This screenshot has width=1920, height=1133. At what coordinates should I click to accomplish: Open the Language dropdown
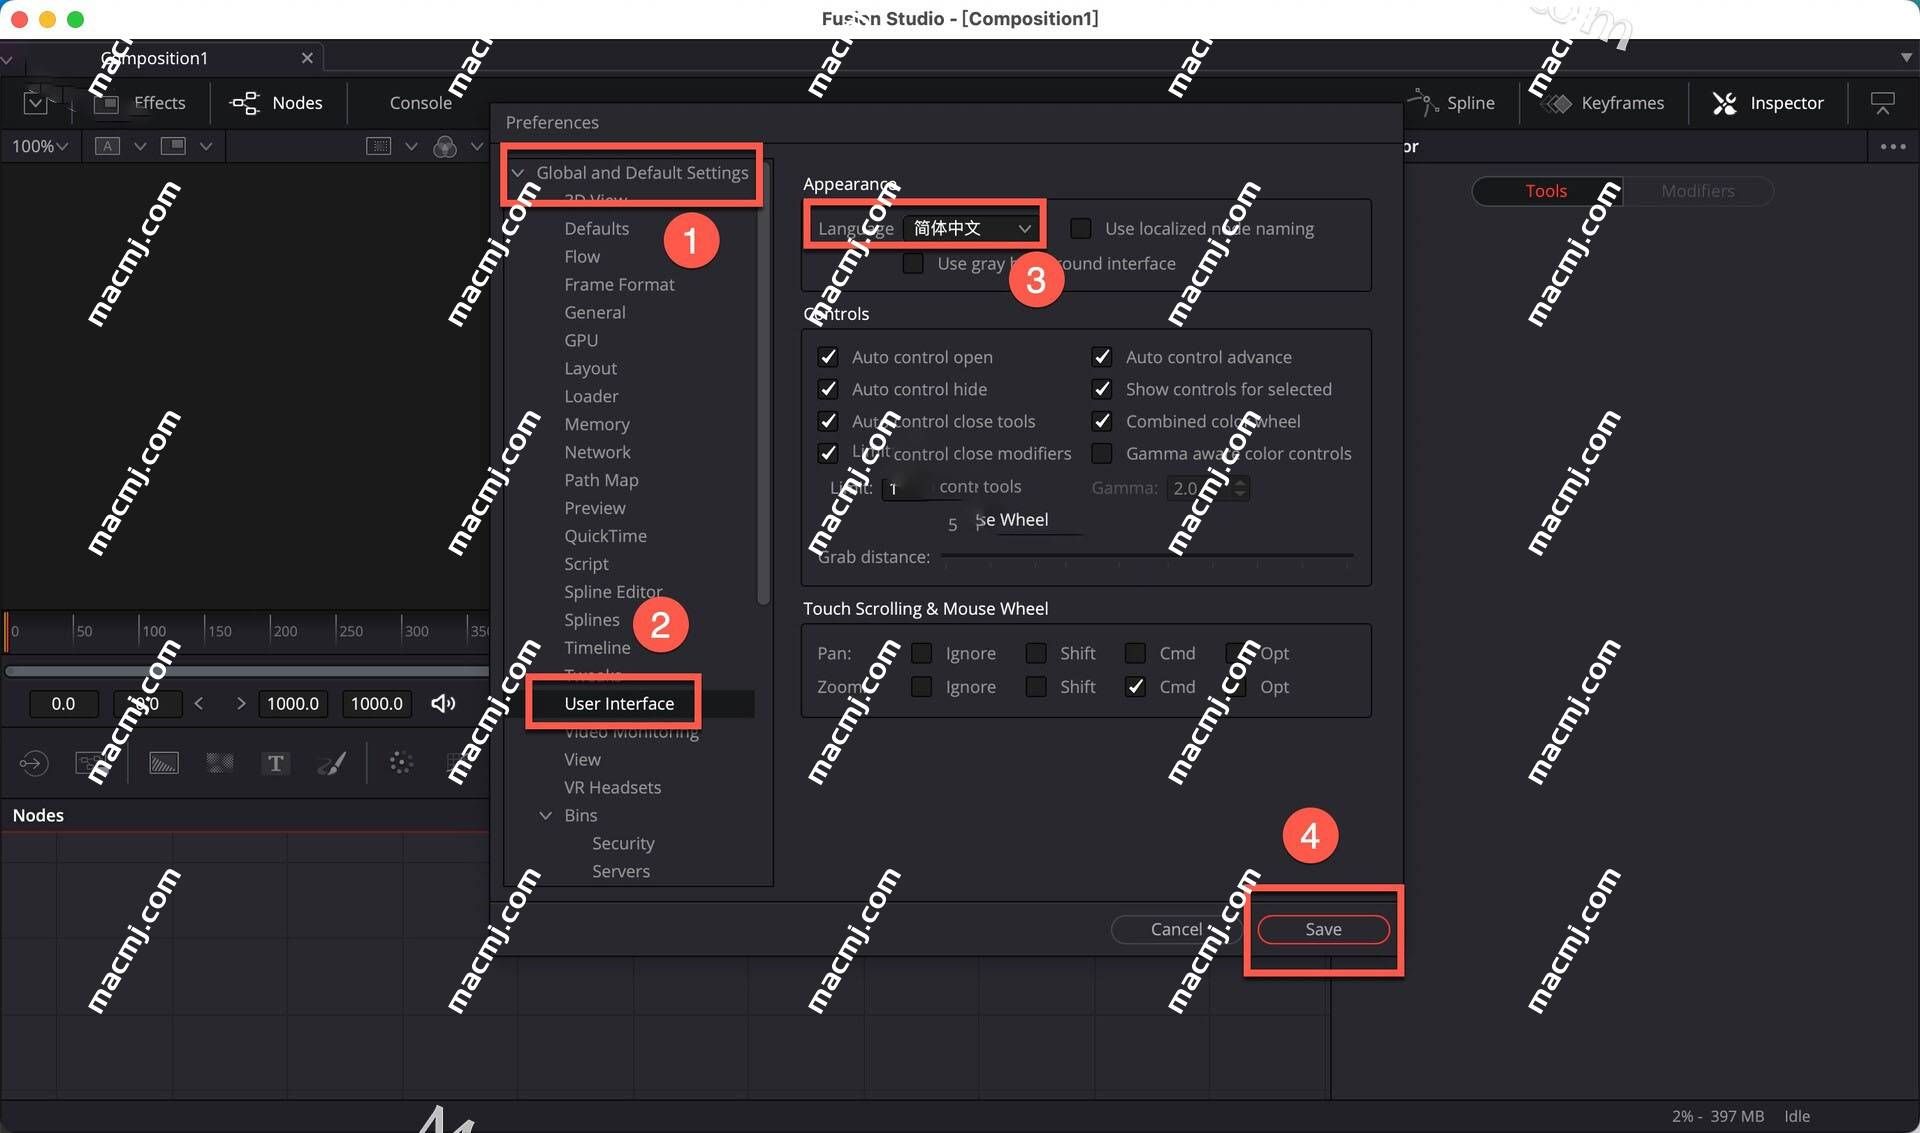click(971, 228)
